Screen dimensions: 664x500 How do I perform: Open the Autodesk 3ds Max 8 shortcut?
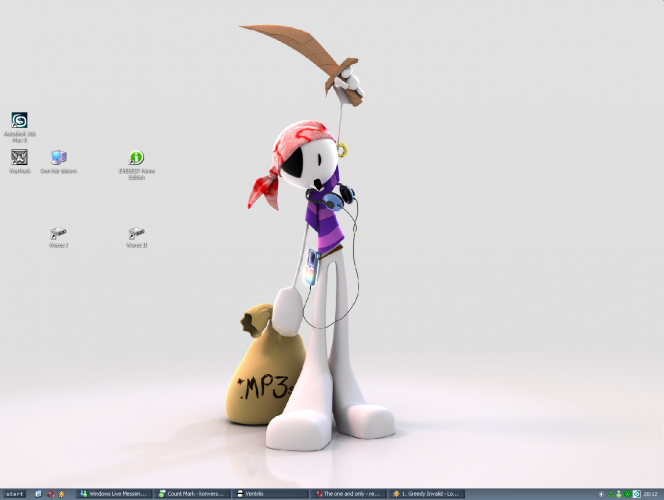point(19,121)
